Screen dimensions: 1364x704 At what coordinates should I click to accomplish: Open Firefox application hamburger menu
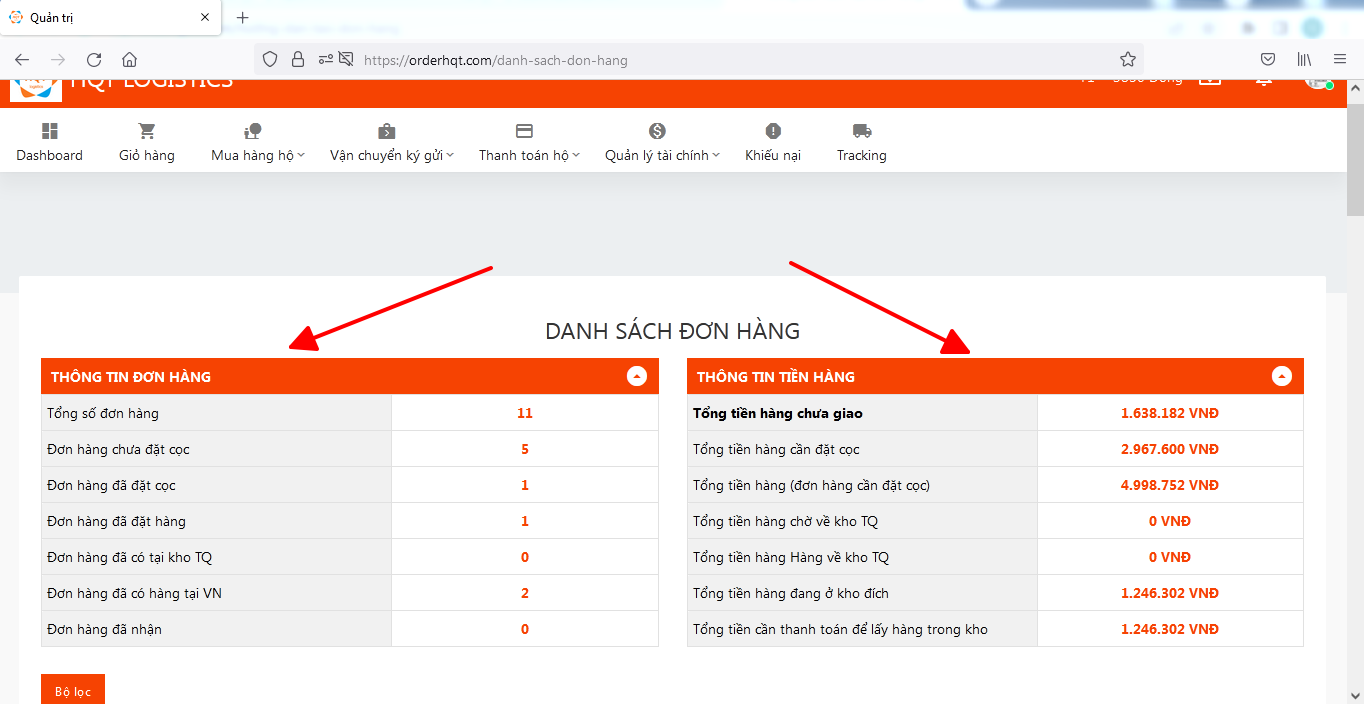coord(1340,60)
